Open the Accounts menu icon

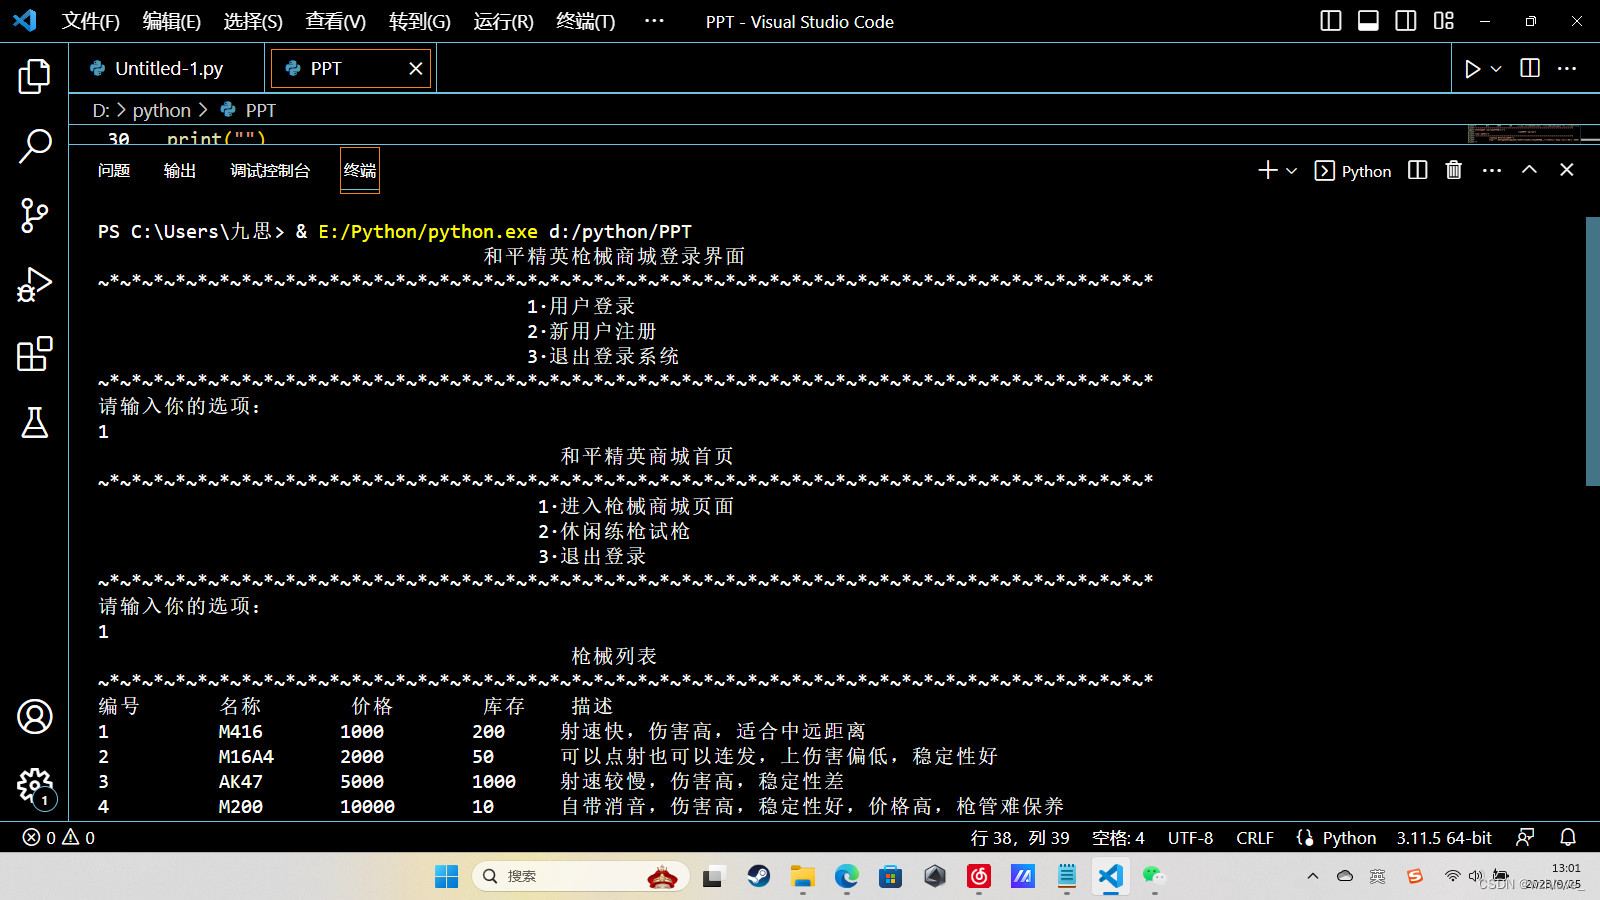[x=34, y=716]
